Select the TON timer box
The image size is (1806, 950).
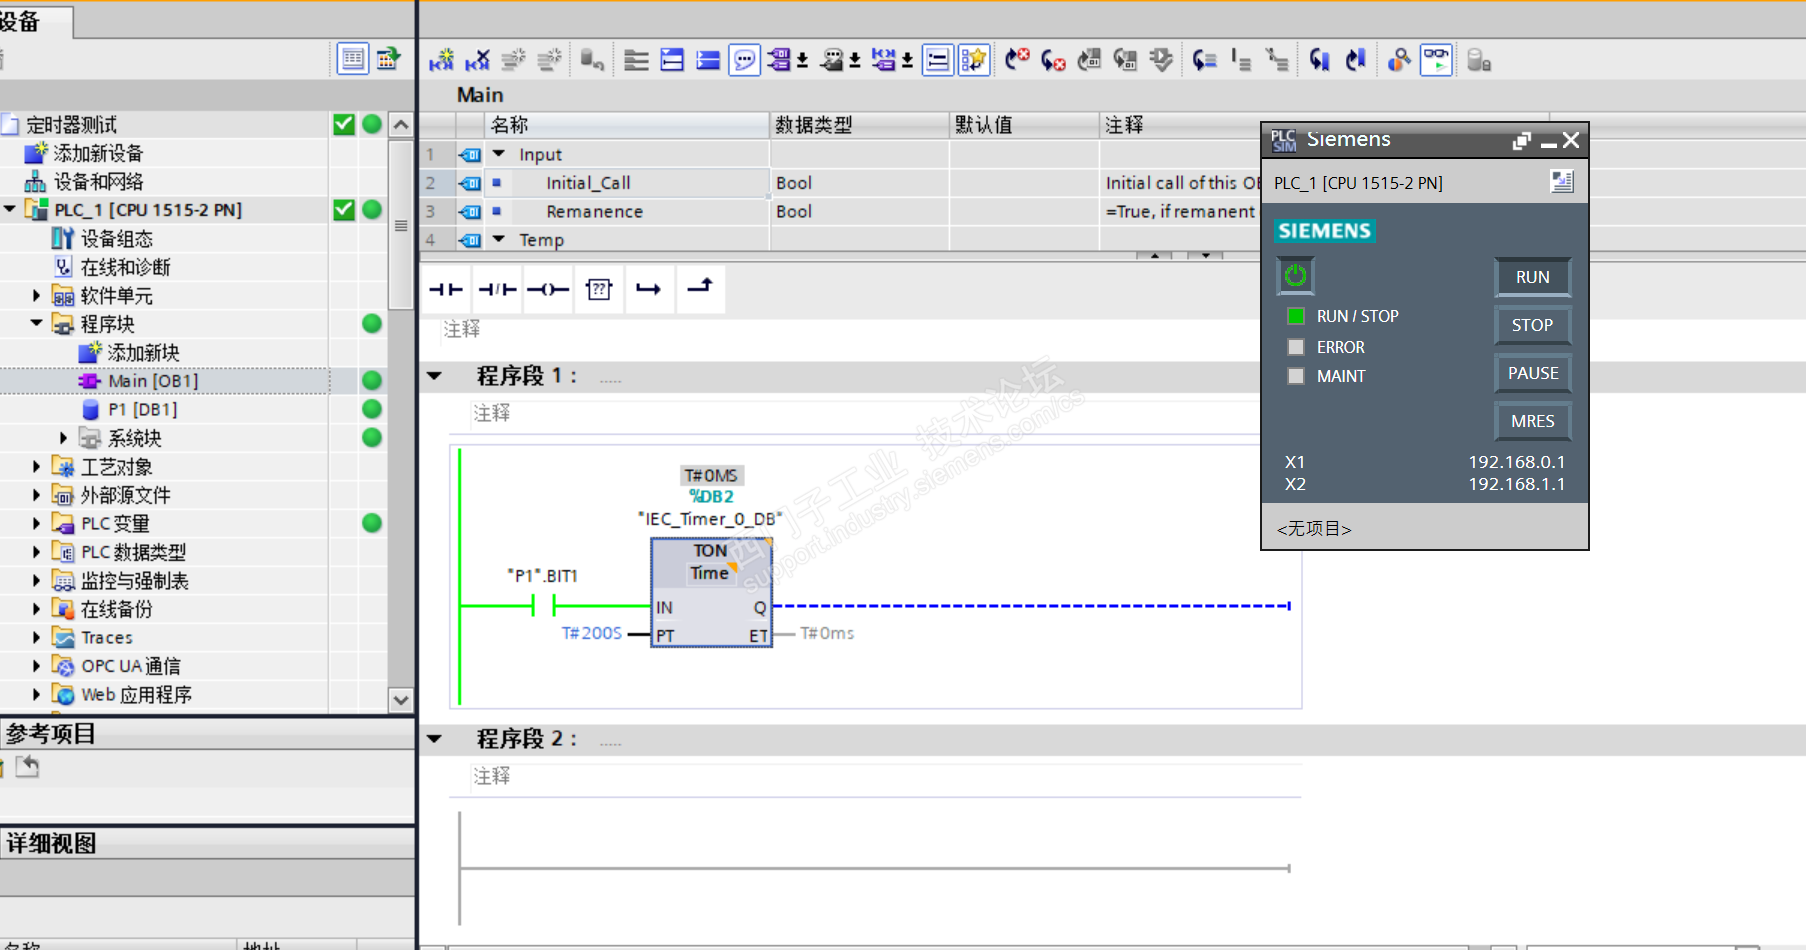[711, 592]
